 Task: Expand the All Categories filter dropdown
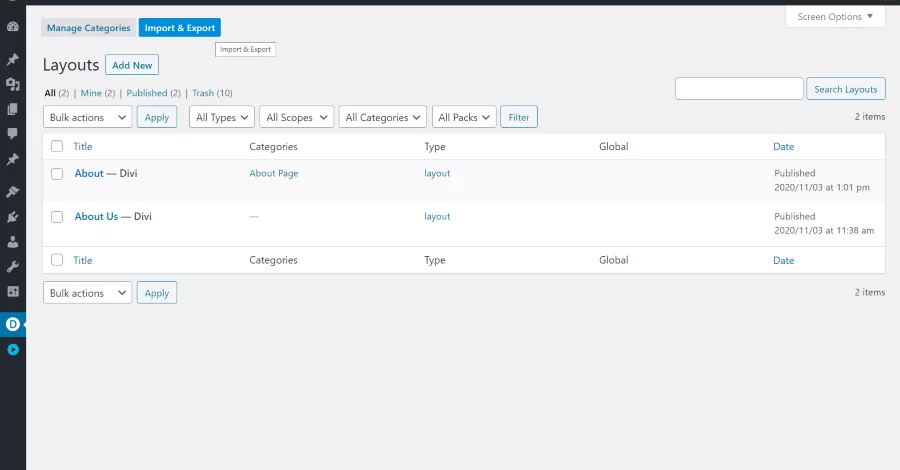click(x=383, y=117)
